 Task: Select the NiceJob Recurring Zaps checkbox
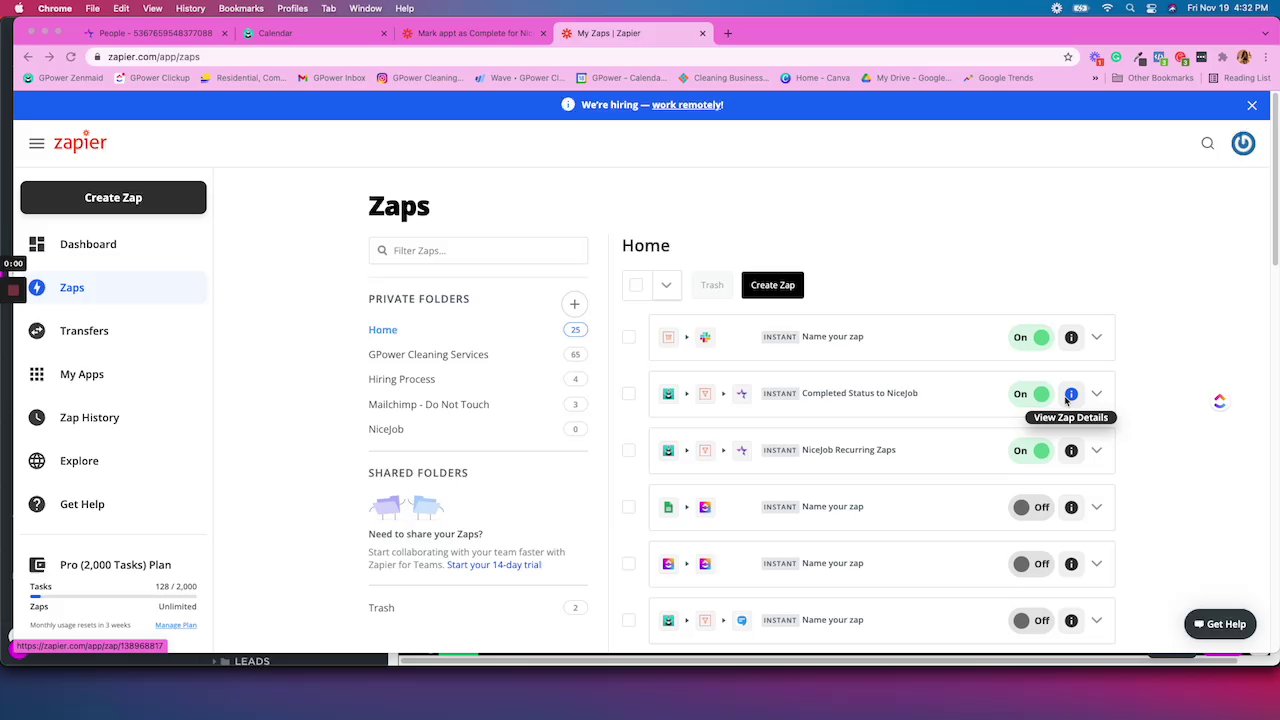coord(629,451)
